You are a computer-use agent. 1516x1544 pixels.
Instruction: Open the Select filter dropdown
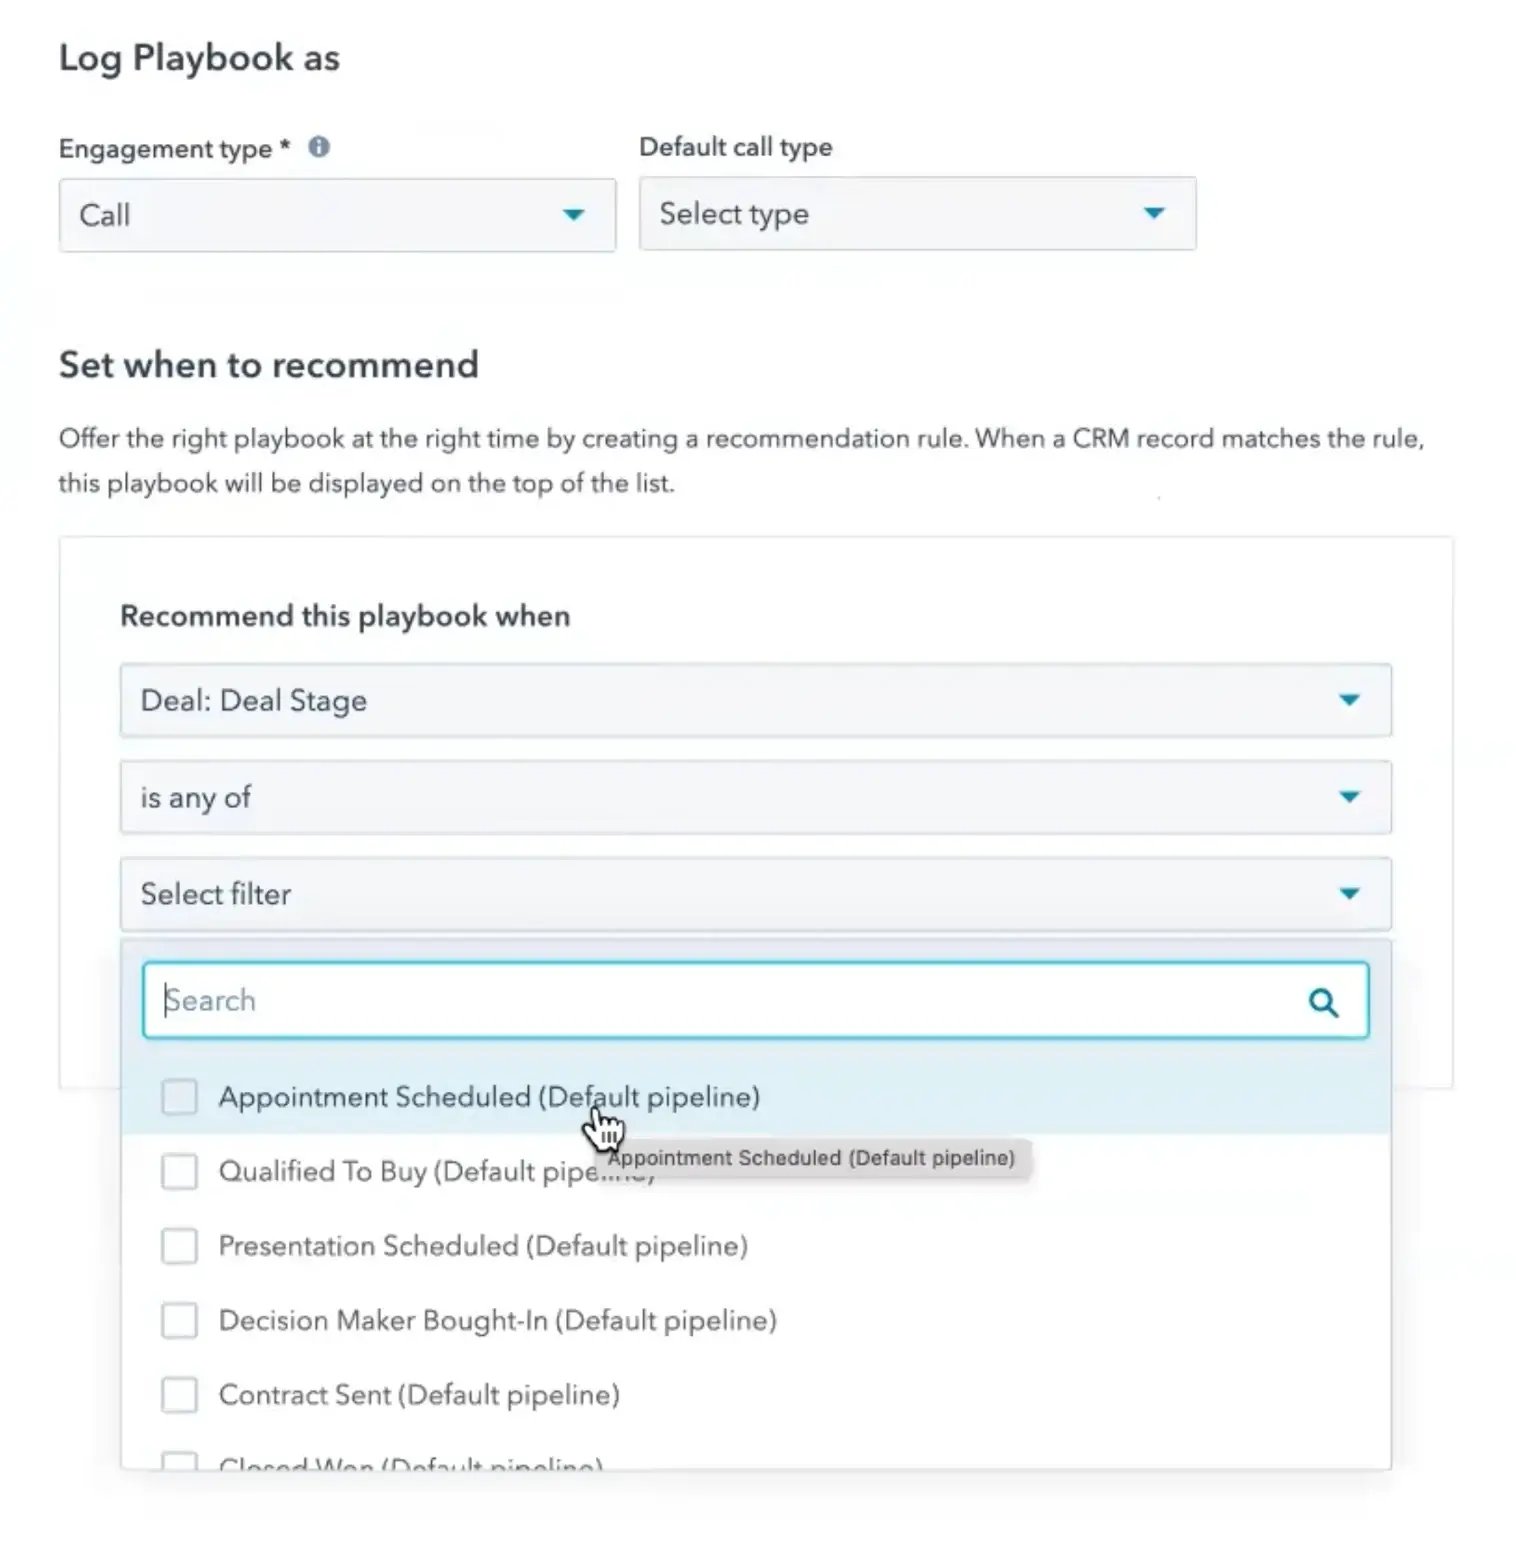coord(754,893)
